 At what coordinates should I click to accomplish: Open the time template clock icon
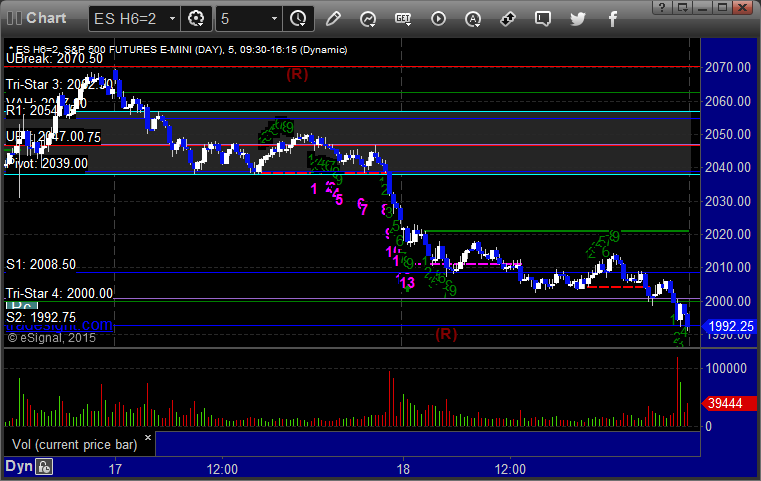pos(298,19)
